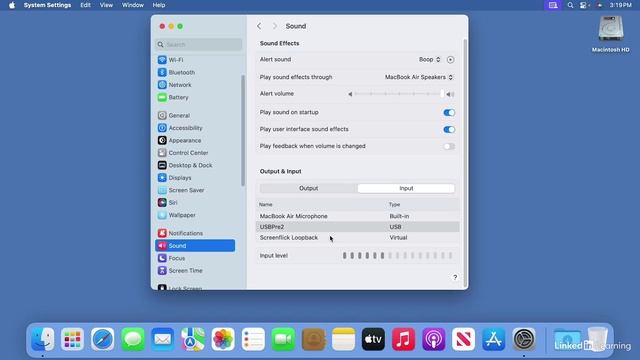Open Mail from the Dock
Screen dimensions: 640x360
tap(162, 339)
